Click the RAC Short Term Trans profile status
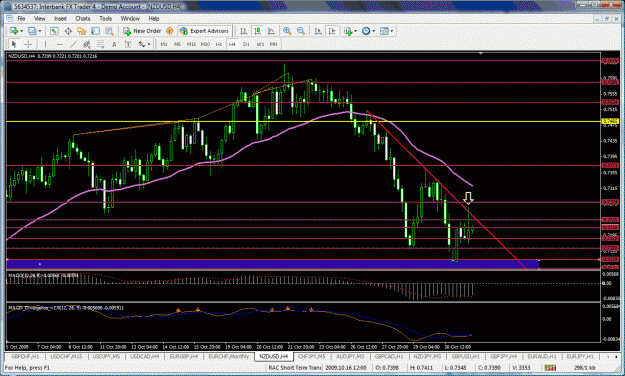The width and height of the screenshot is (625, 376). point(295,368)
